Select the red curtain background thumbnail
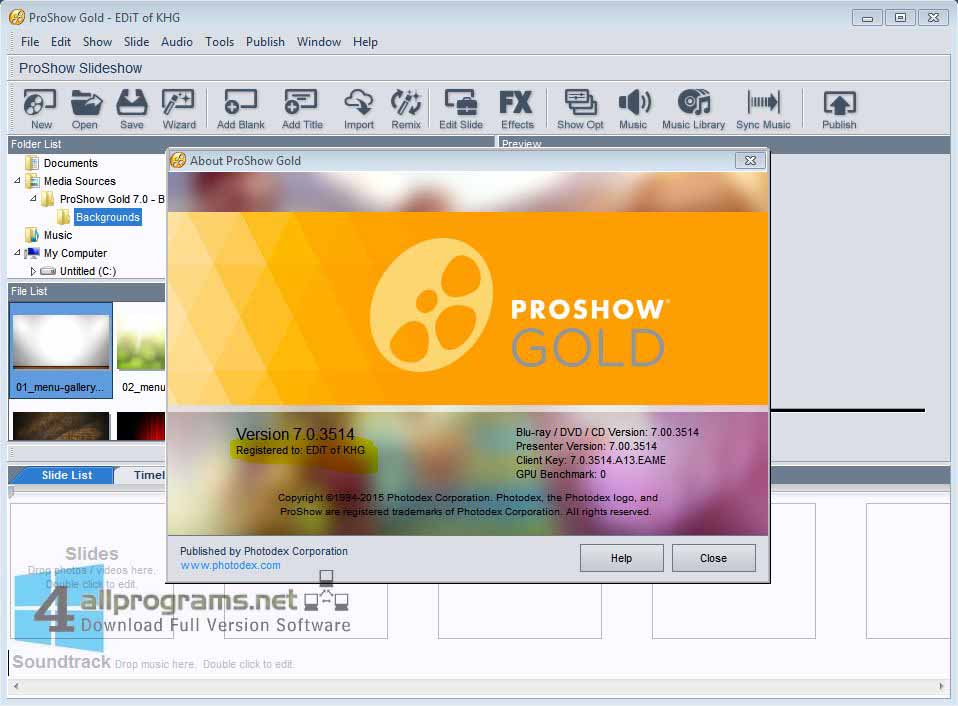This screenshot has width=958, height=706. [141, 426]
